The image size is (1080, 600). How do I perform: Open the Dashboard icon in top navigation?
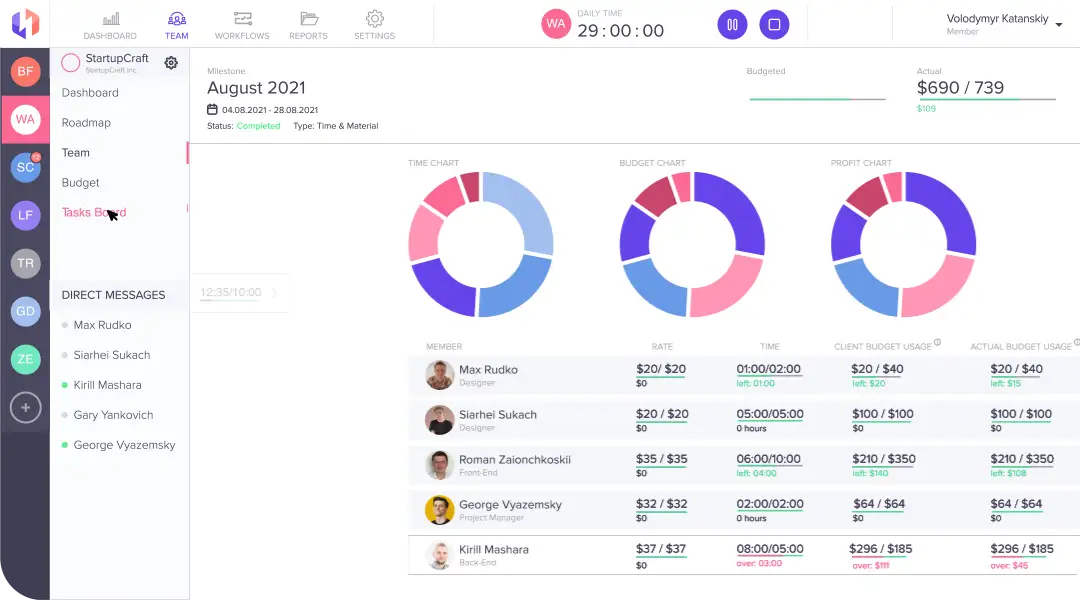(x=110, y=19)
